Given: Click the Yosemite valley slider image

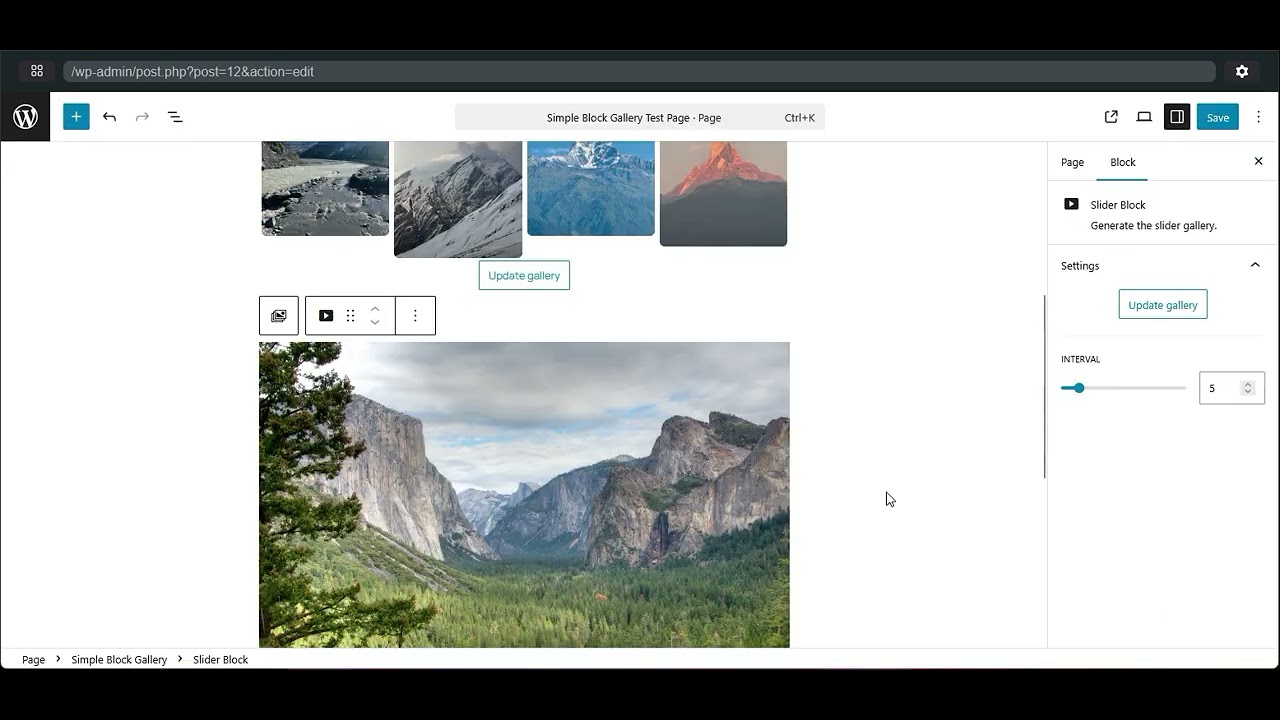Looking at the screenshot, I should (x=524, y=495).
